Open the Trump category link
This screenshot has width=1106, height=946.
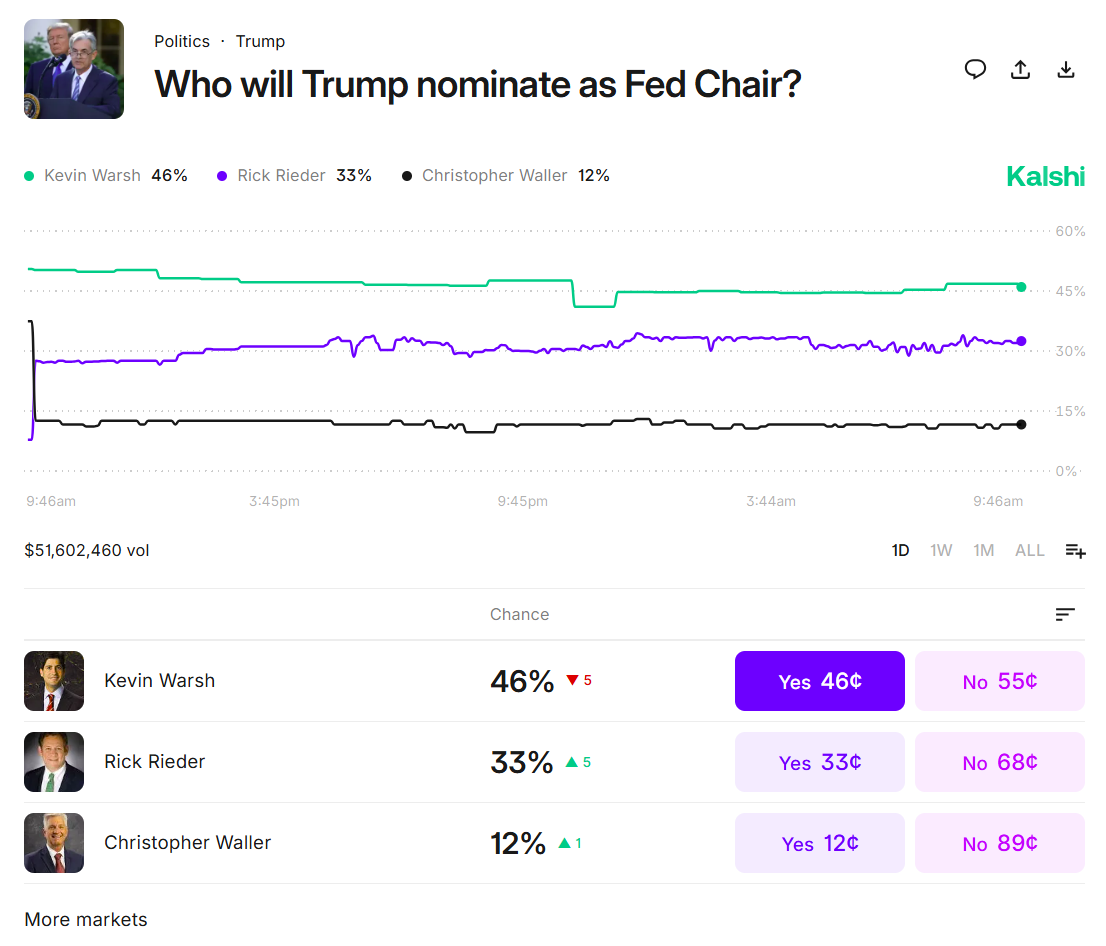[260, 41]
